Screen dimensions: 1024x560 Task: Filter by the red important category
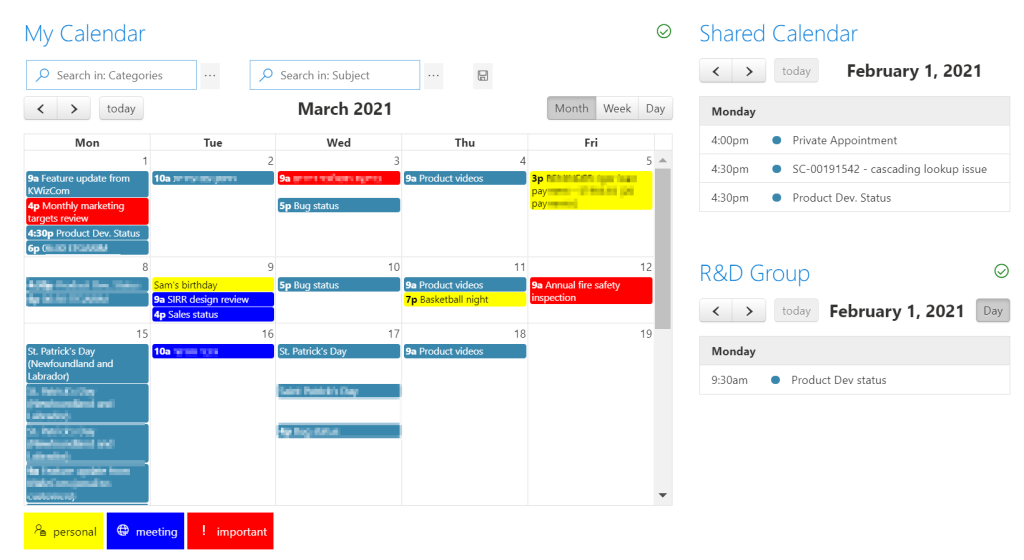[x=231, y=531]
